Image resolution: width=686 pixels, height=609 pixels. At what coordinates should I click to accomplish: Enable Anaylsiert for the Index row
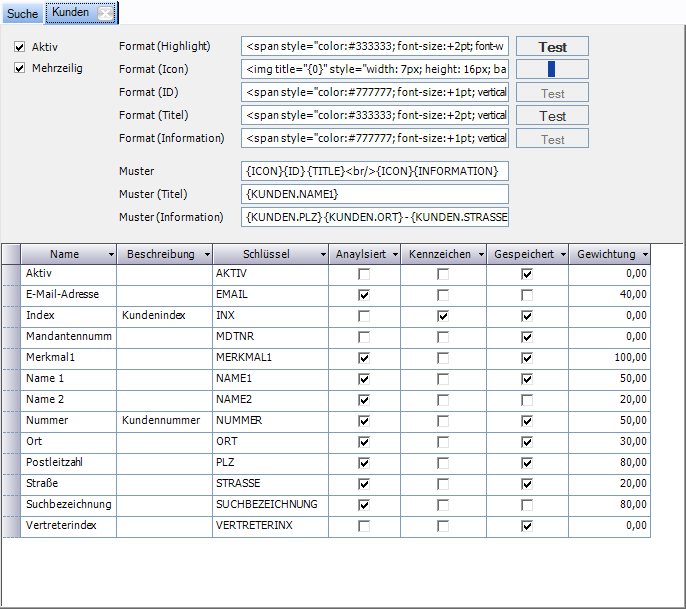(364, 315)
